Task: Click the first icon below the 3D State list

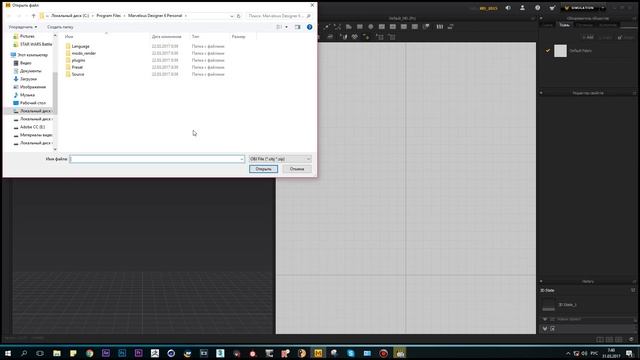Action: pyautogui.click(x=545, y=329)
